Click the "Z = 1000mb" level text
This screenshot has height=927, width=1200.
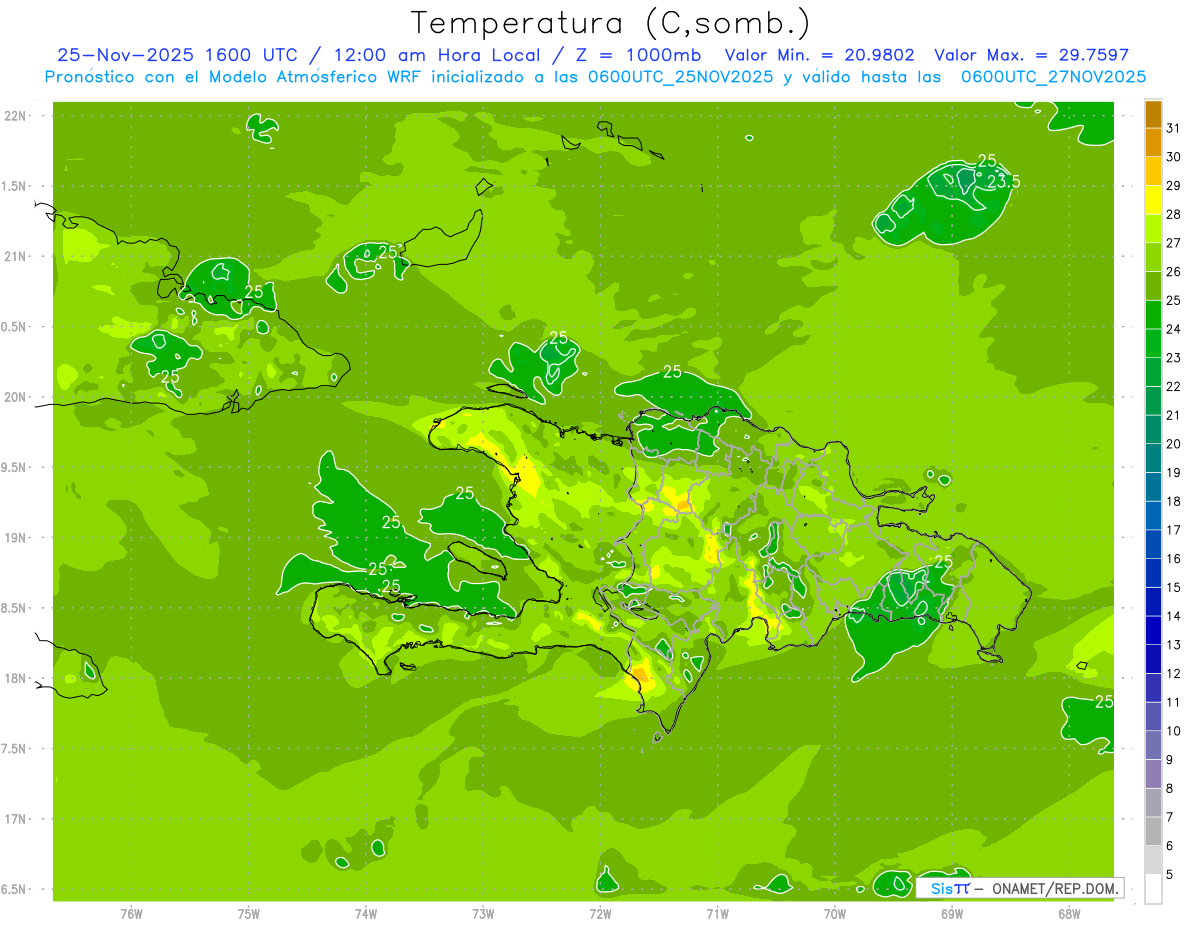(x=638, y=55)
